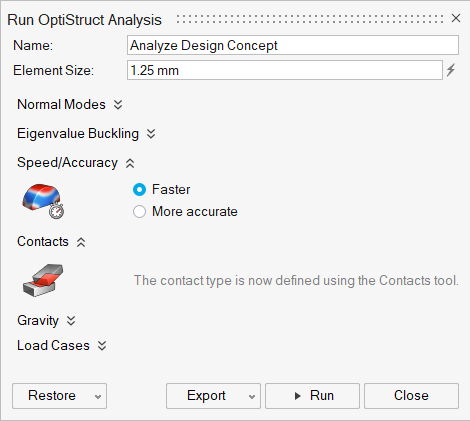
Task: Click the Restore button
Action: coord(52,396)
